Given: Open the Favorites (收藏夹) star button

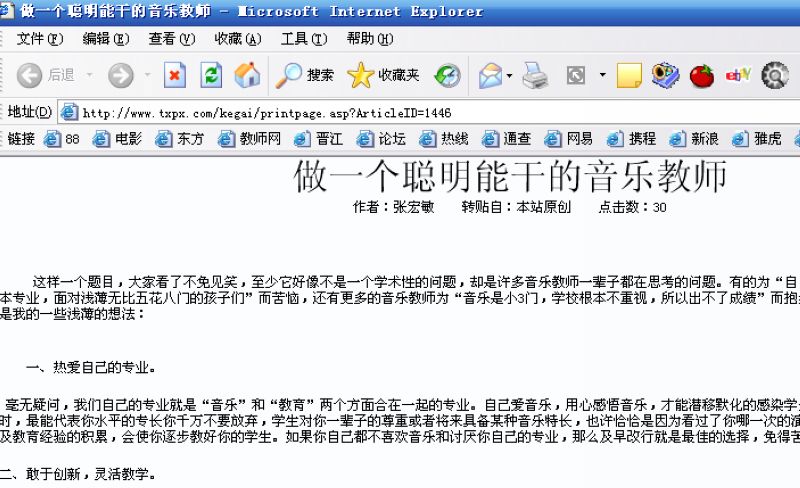Looking at the screenshot, I should tap(383, 76).
